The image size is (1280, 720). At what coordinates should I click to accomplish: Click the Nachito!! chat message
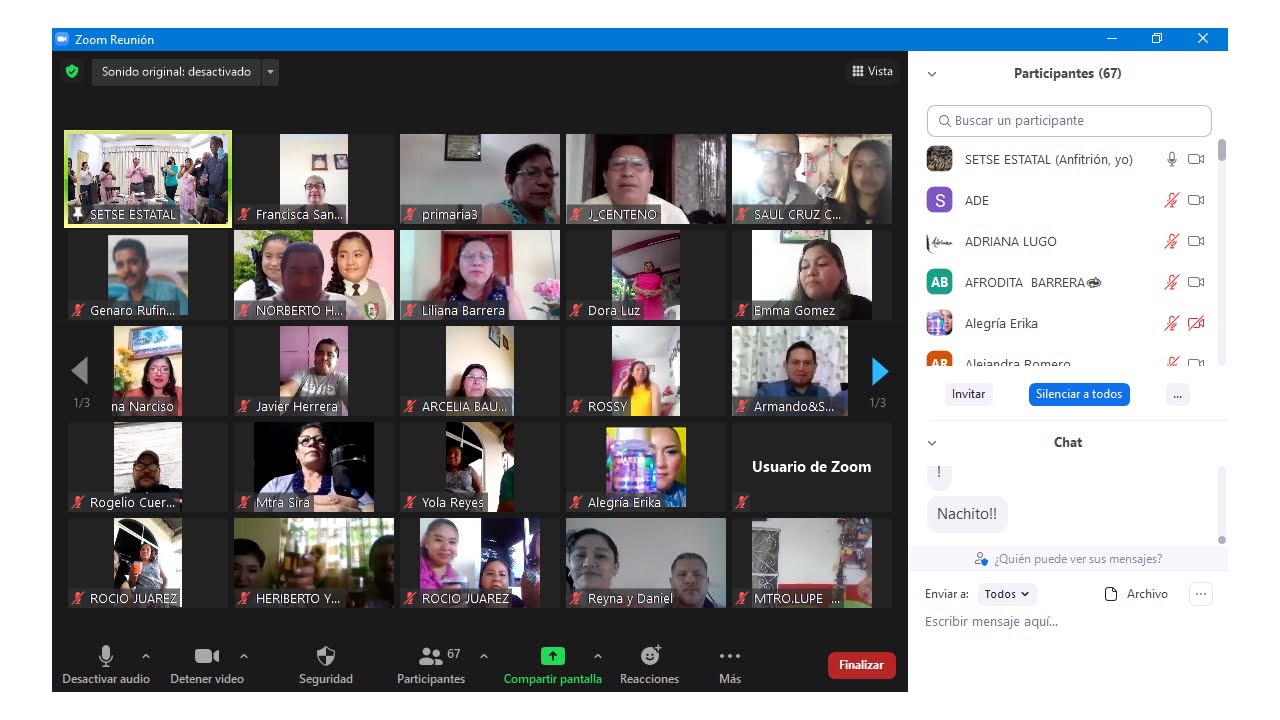tap(967, 514)
